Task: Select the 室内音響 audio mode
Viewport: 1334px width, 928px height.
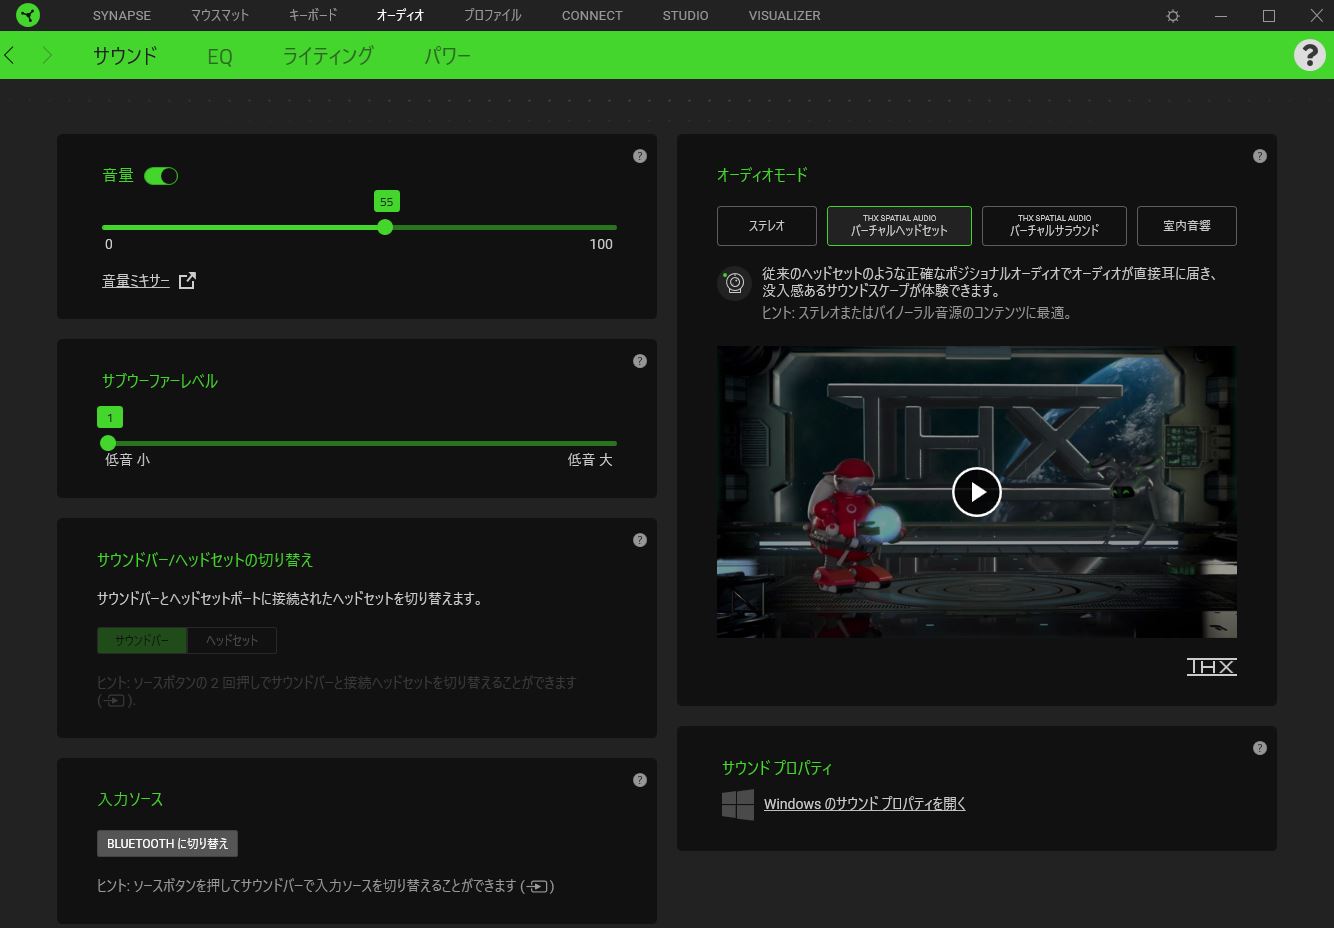Action: (1187, 226)
